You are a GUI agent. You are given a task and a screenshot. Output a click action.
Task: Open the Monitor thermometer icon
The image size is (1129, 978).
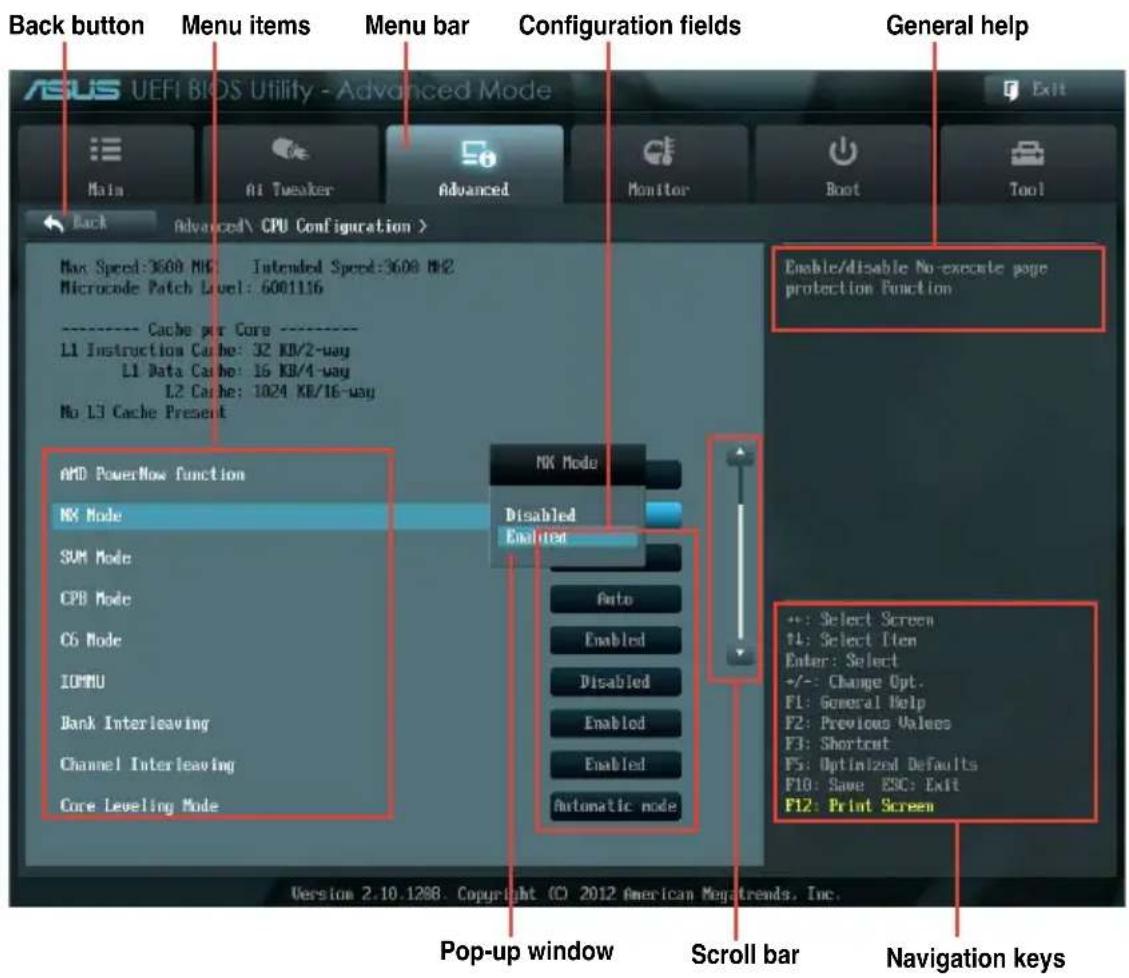tap(659, 151)
